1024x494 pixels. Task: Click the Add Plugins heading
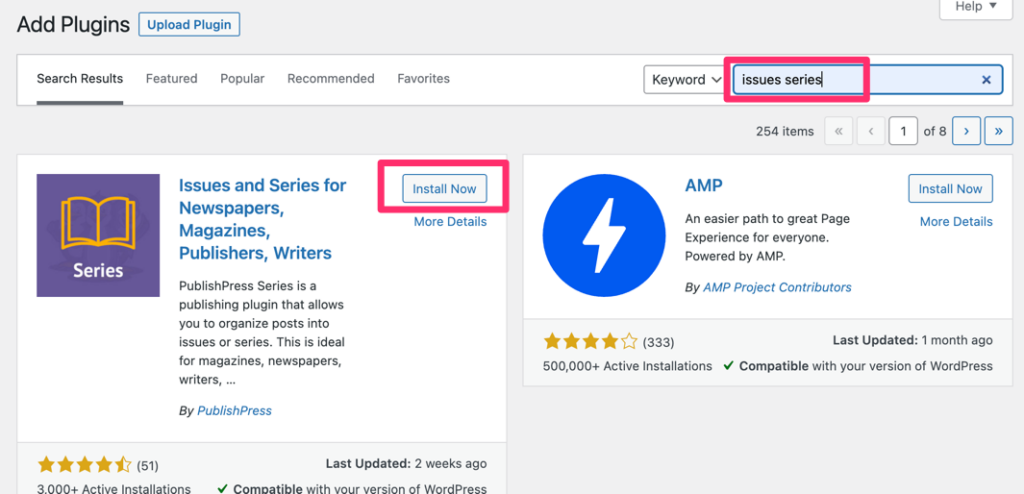tap(73, 25)
